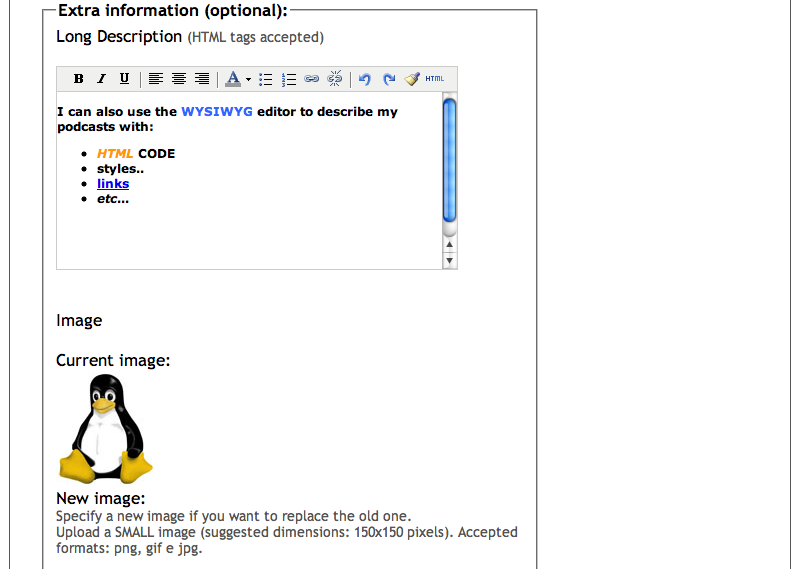Remove link with broken chain icon
Viewport: 812px width, 569px height.
pyautogui.click(x=335, y=79)
